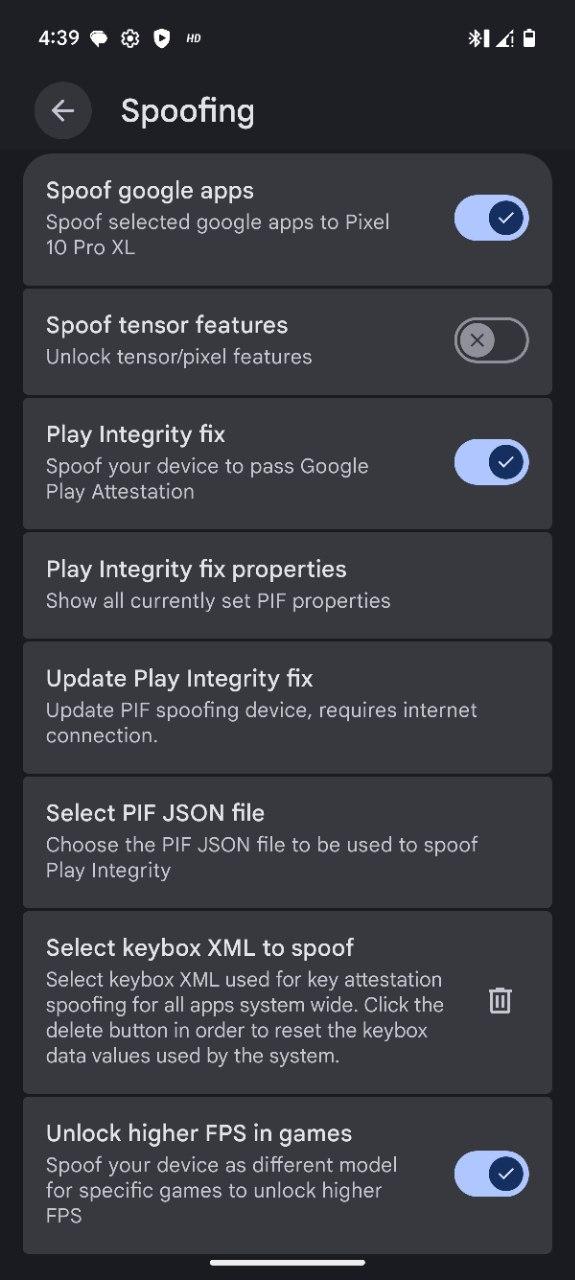Toggle Unlock higher FPS in games

(491, 1174)
